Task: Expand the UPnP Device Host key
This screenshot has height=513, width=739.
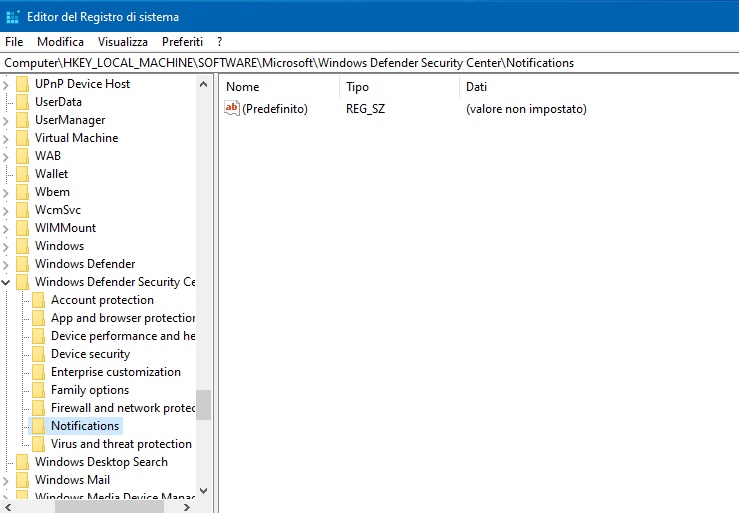Action: click(x=6, y=85)
